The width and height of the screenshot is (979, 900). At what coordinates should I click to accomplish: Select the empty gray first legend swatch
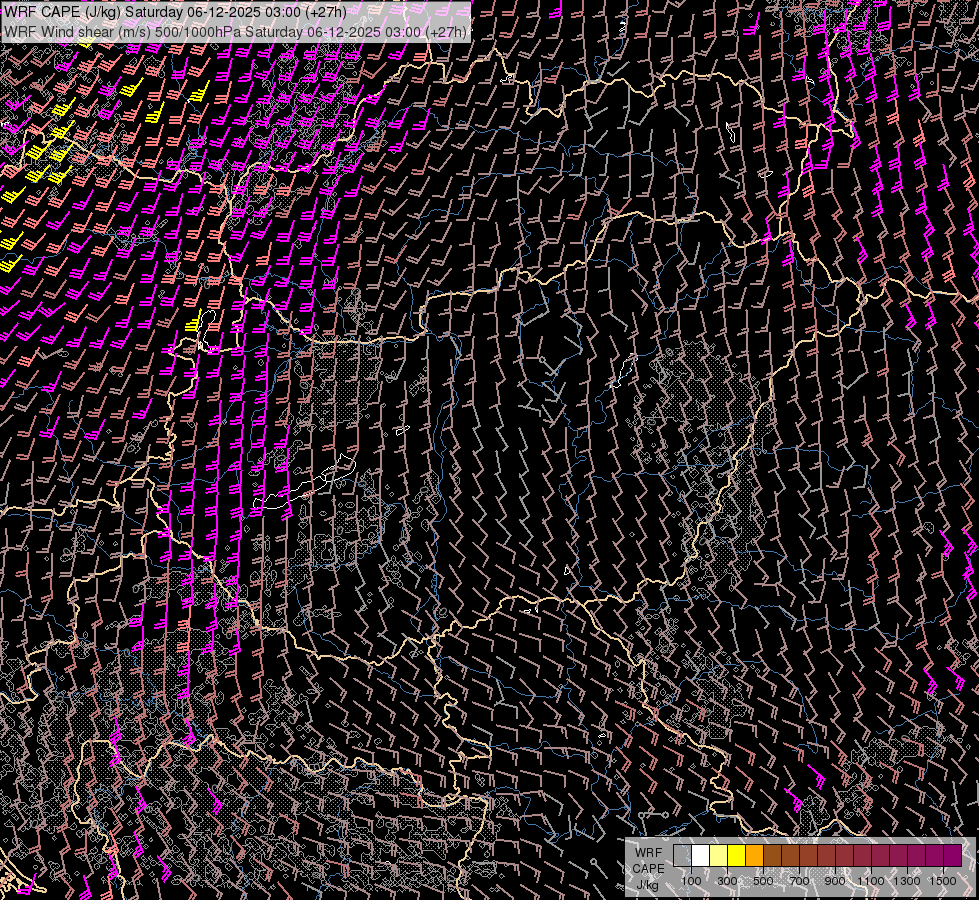tap(683, 856)
